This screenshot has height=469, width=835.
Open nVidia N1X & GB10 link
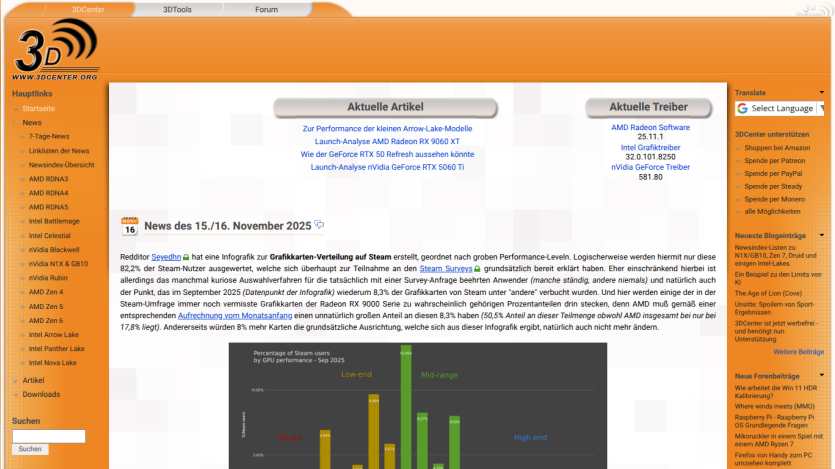59,264
